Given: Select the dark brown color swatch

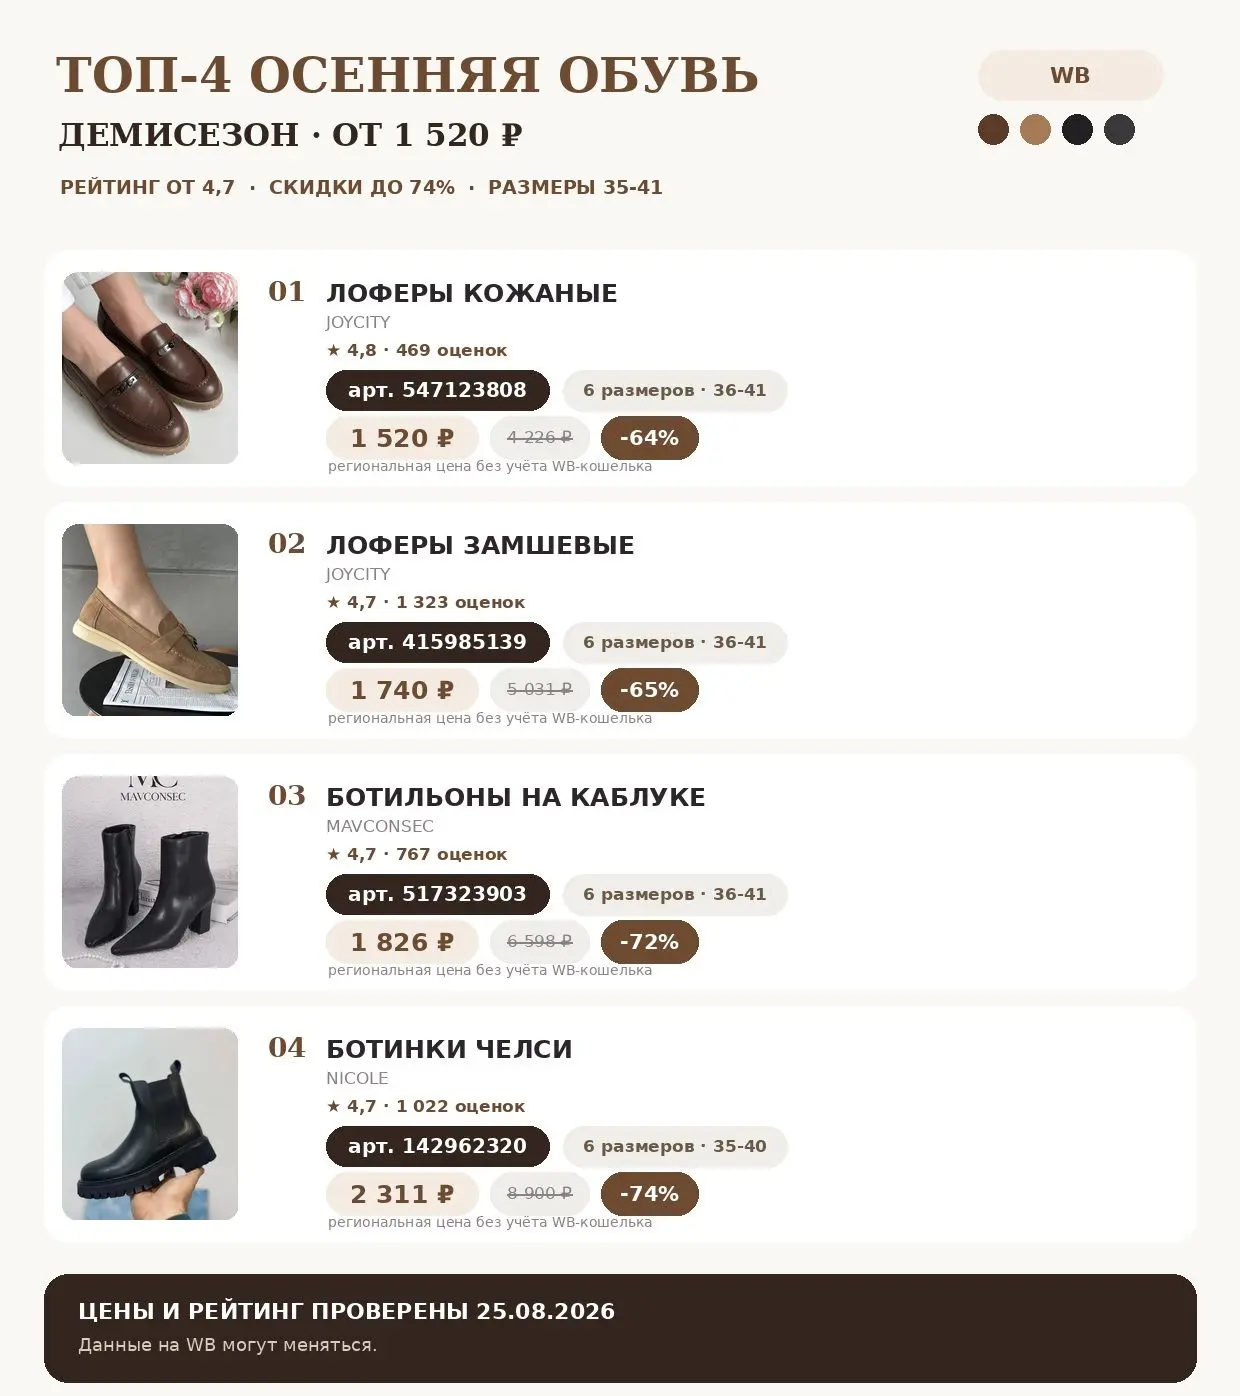Looking at the screenshot, I should click(993, 130).
